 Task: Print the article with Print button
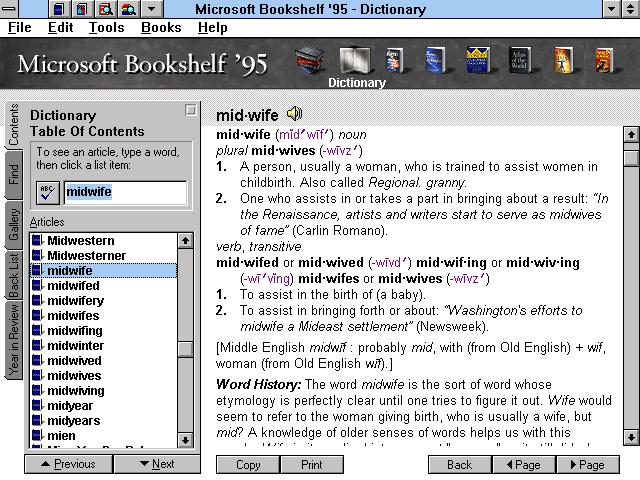coord(312,465)
